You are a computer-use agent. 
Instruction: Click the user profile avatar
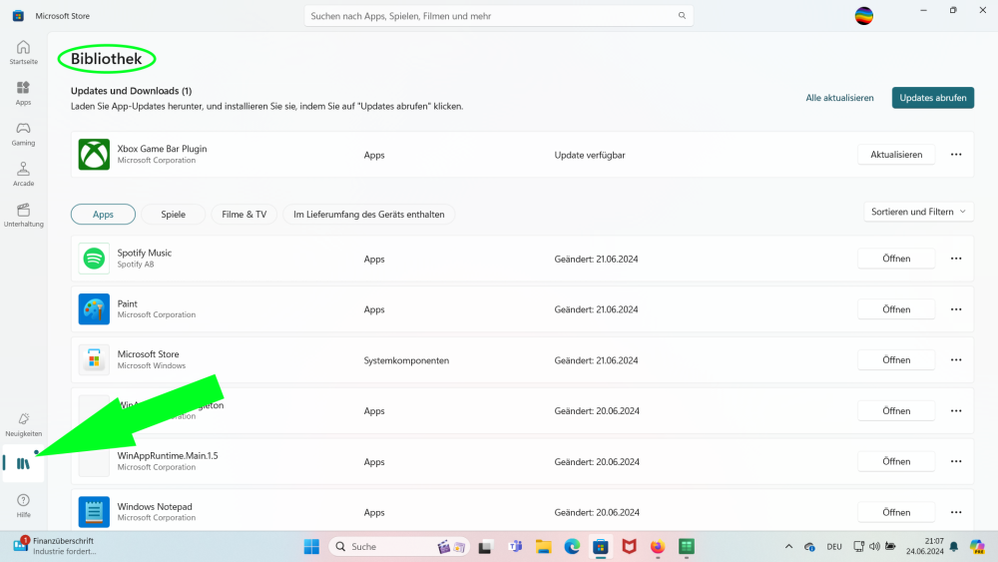864,16
